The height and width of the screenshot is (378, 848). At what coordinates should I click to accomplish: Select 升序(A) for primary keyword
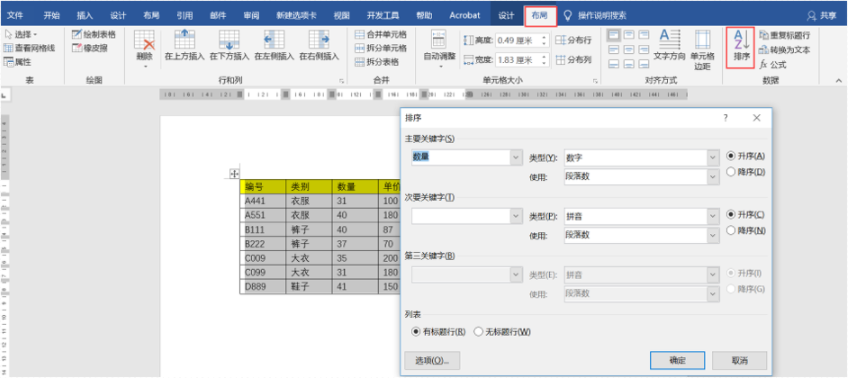(x=746, y=156)
